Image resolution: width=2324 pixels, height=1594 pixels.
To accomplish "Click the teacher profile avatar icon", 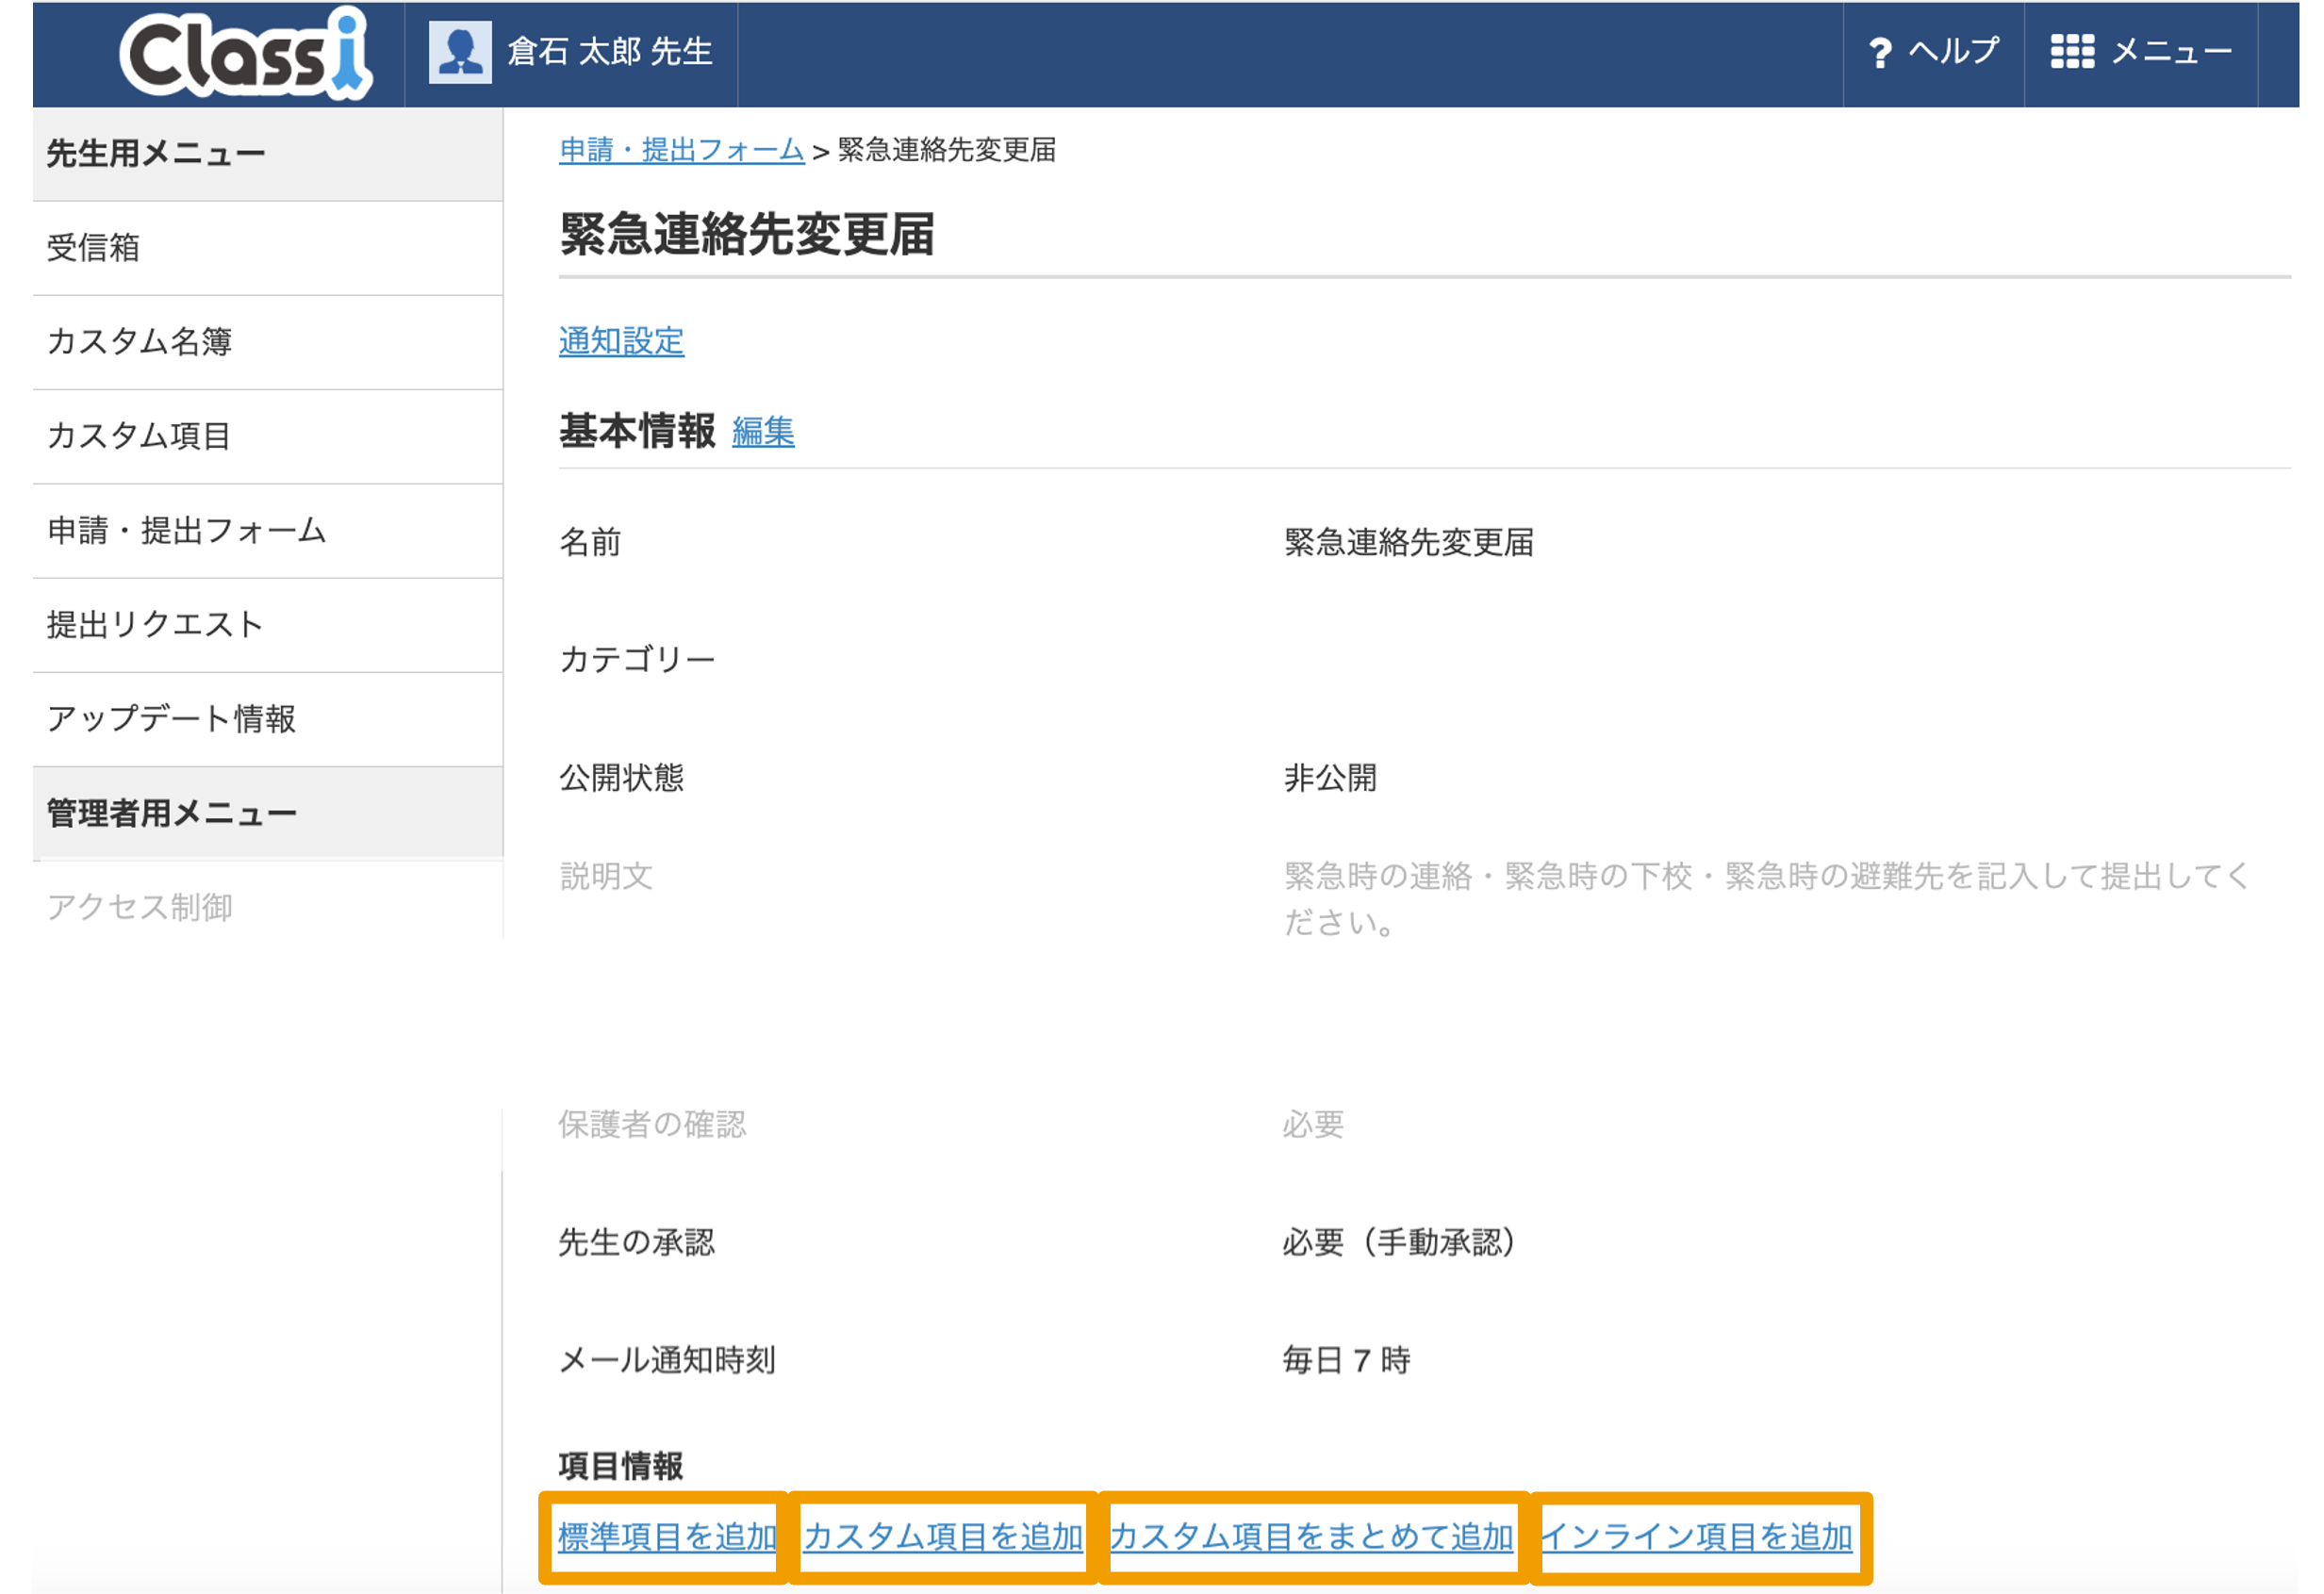I will point(459,52).
